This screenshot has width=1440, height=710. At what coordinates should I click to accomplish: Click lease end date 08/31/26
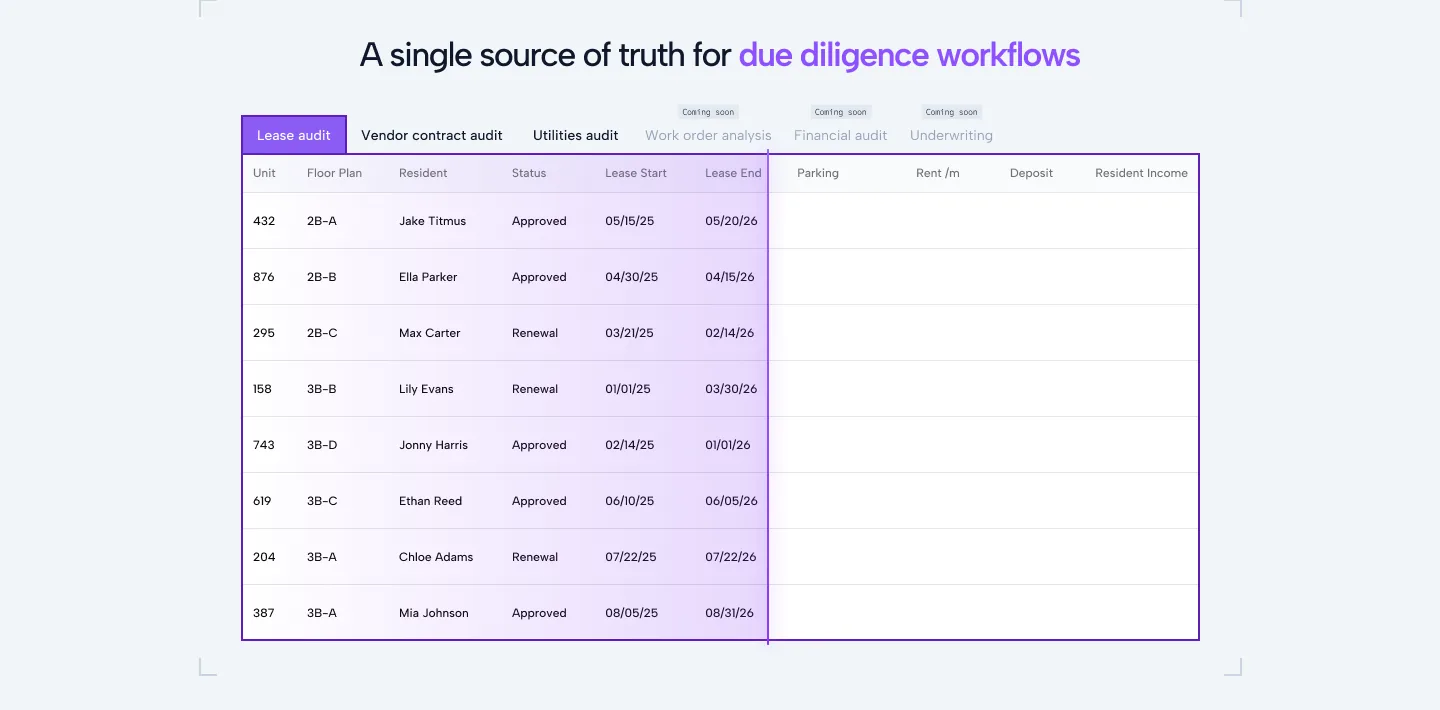(x=730, y=613)
